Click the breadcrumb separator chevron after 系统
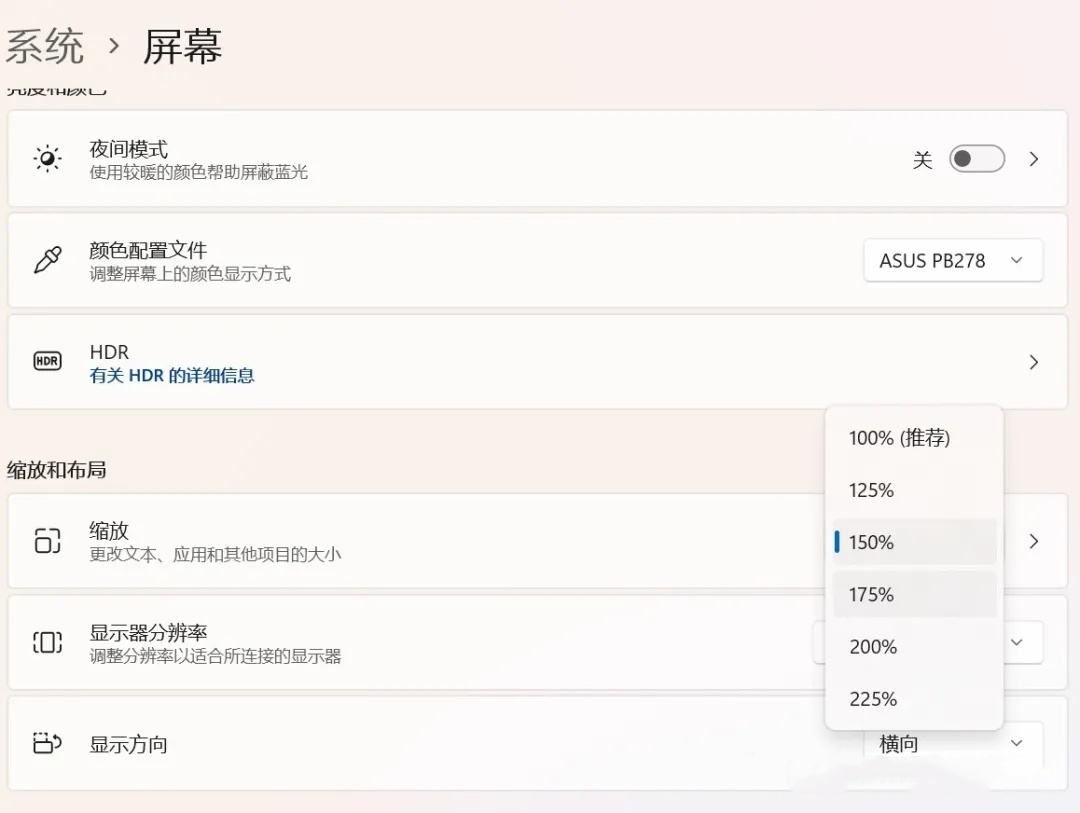 pyautogui.click(x=114, y=47)
